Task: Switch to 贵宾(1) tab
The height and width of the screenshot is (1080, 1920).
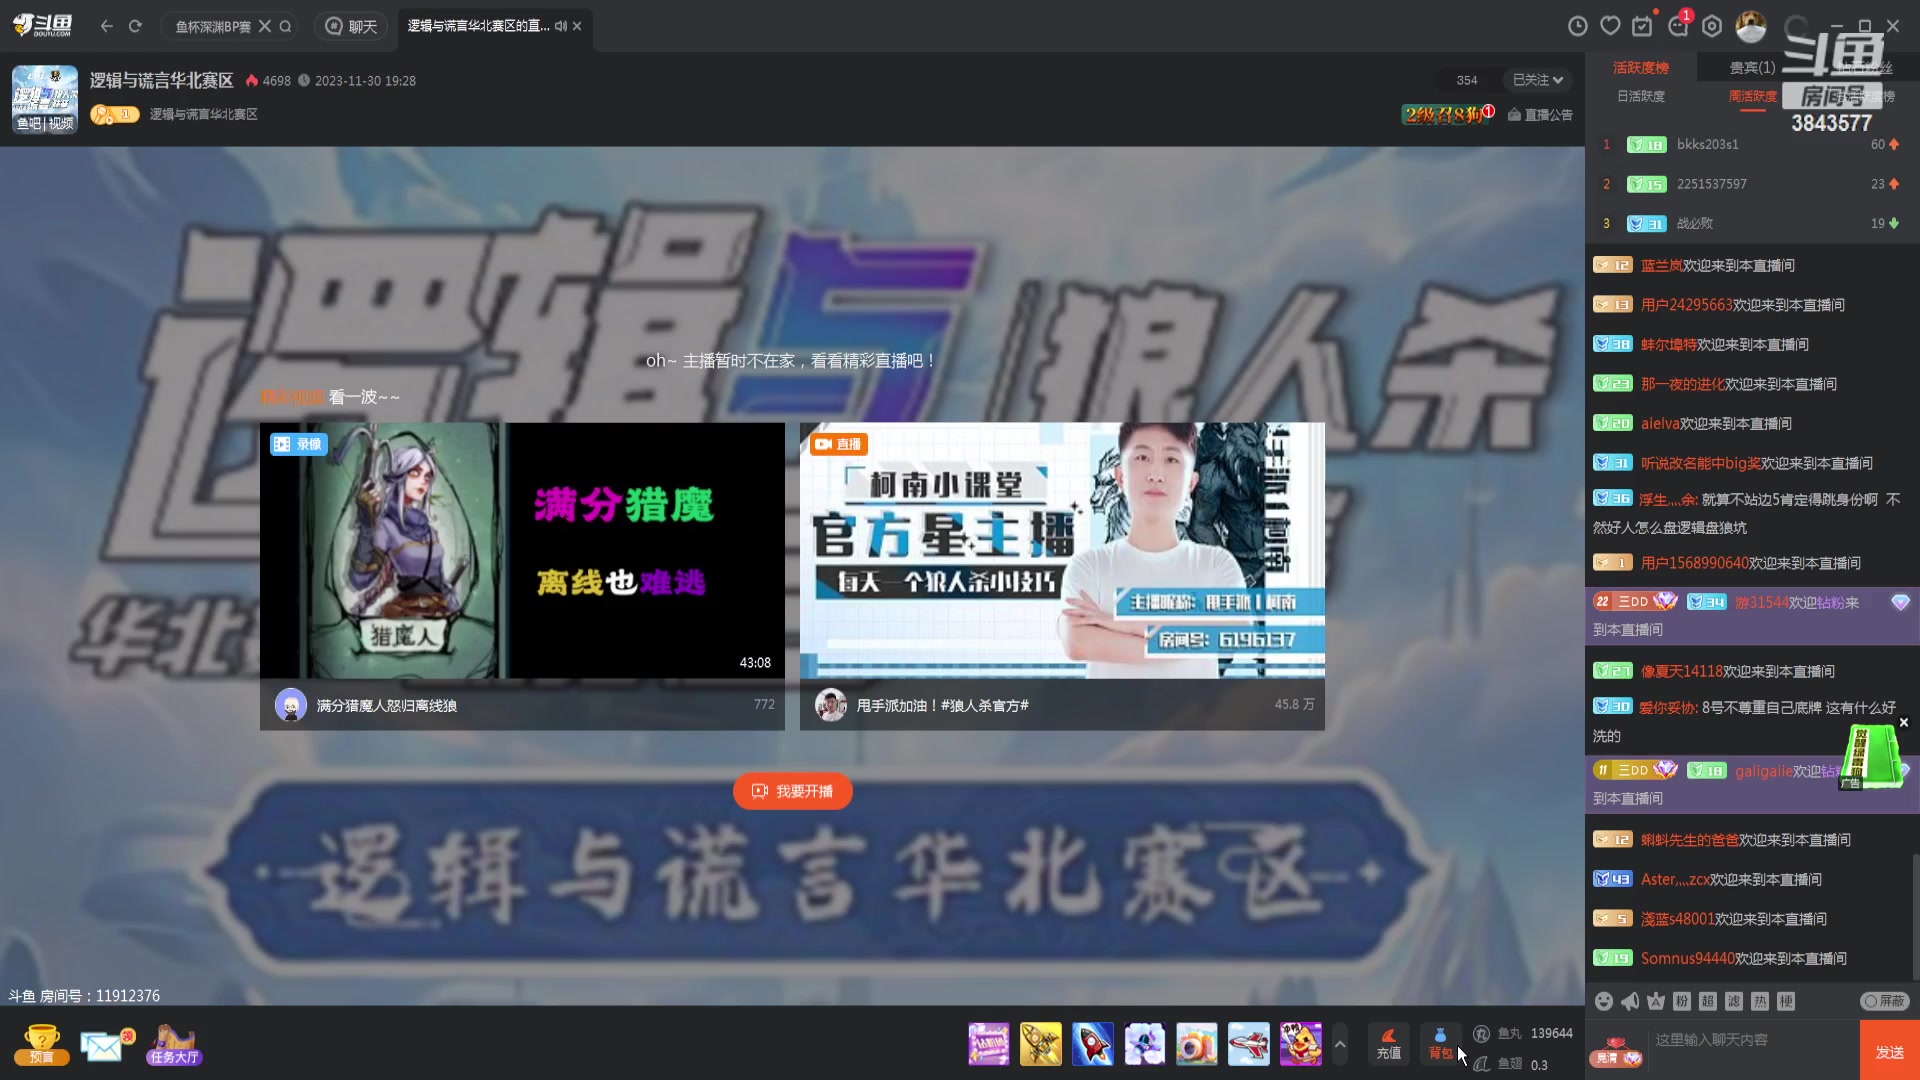Action: click(x=1752, y=67)
